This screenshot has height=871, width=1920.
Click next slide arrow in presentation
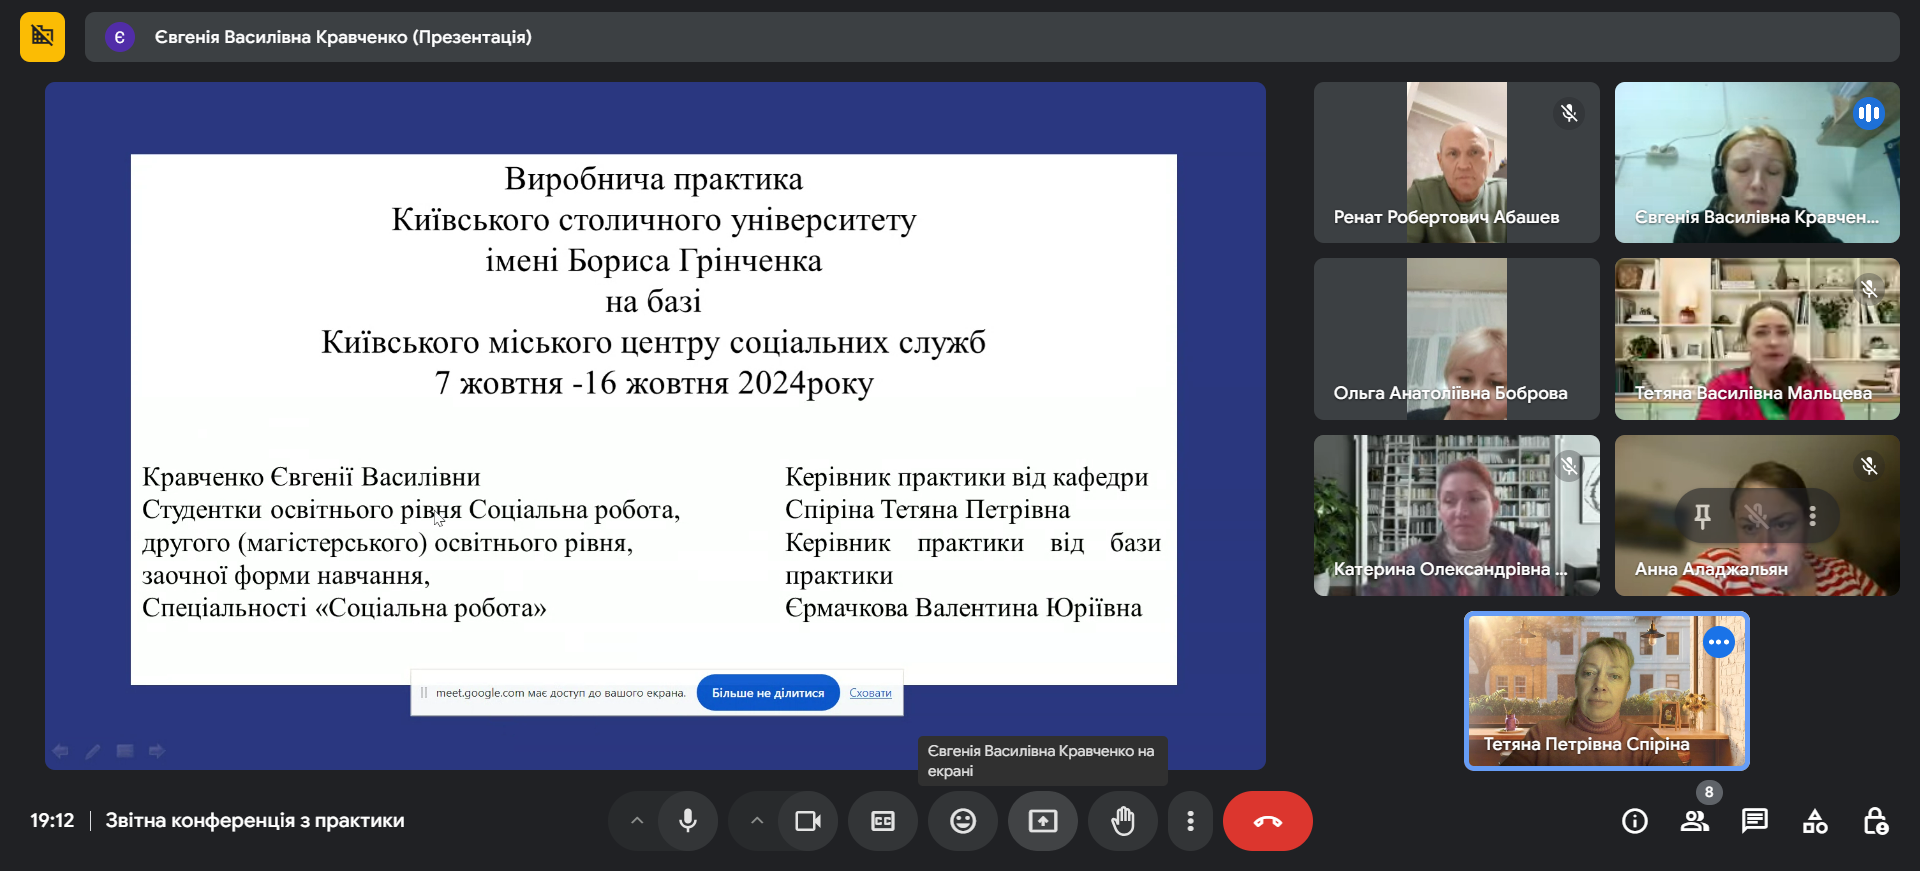coord(157,751)
